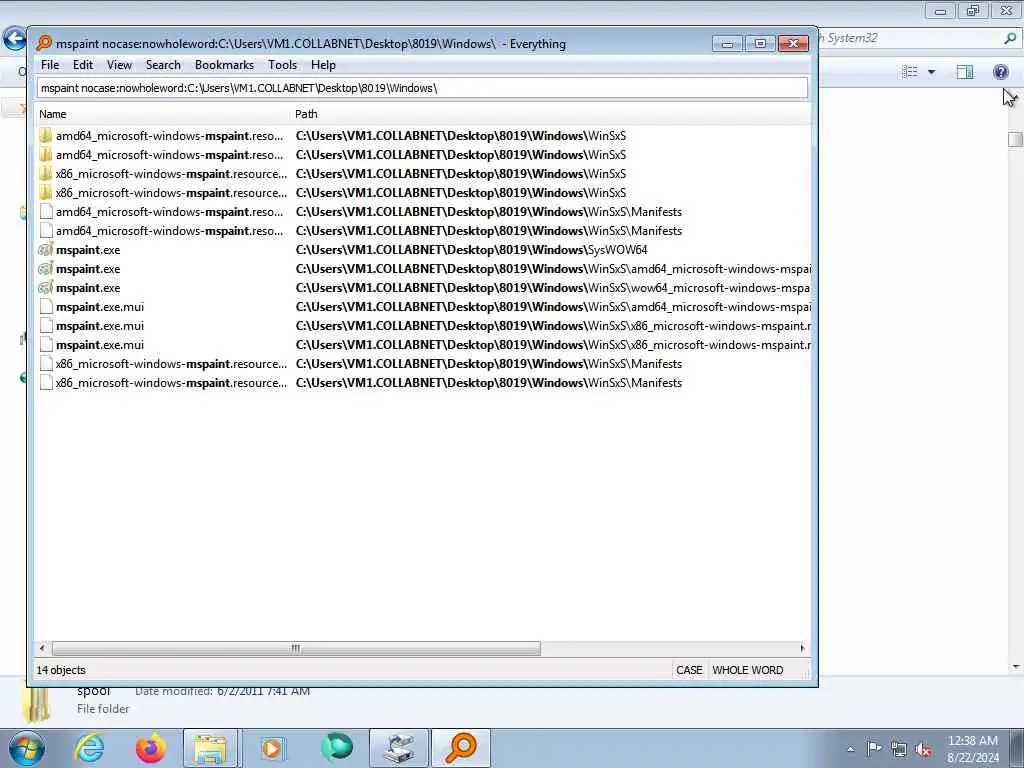This screenshot has width=1024, height=768.
Task: Toggle WHOLE WORD match in status bar
Action: click(748, 670)
